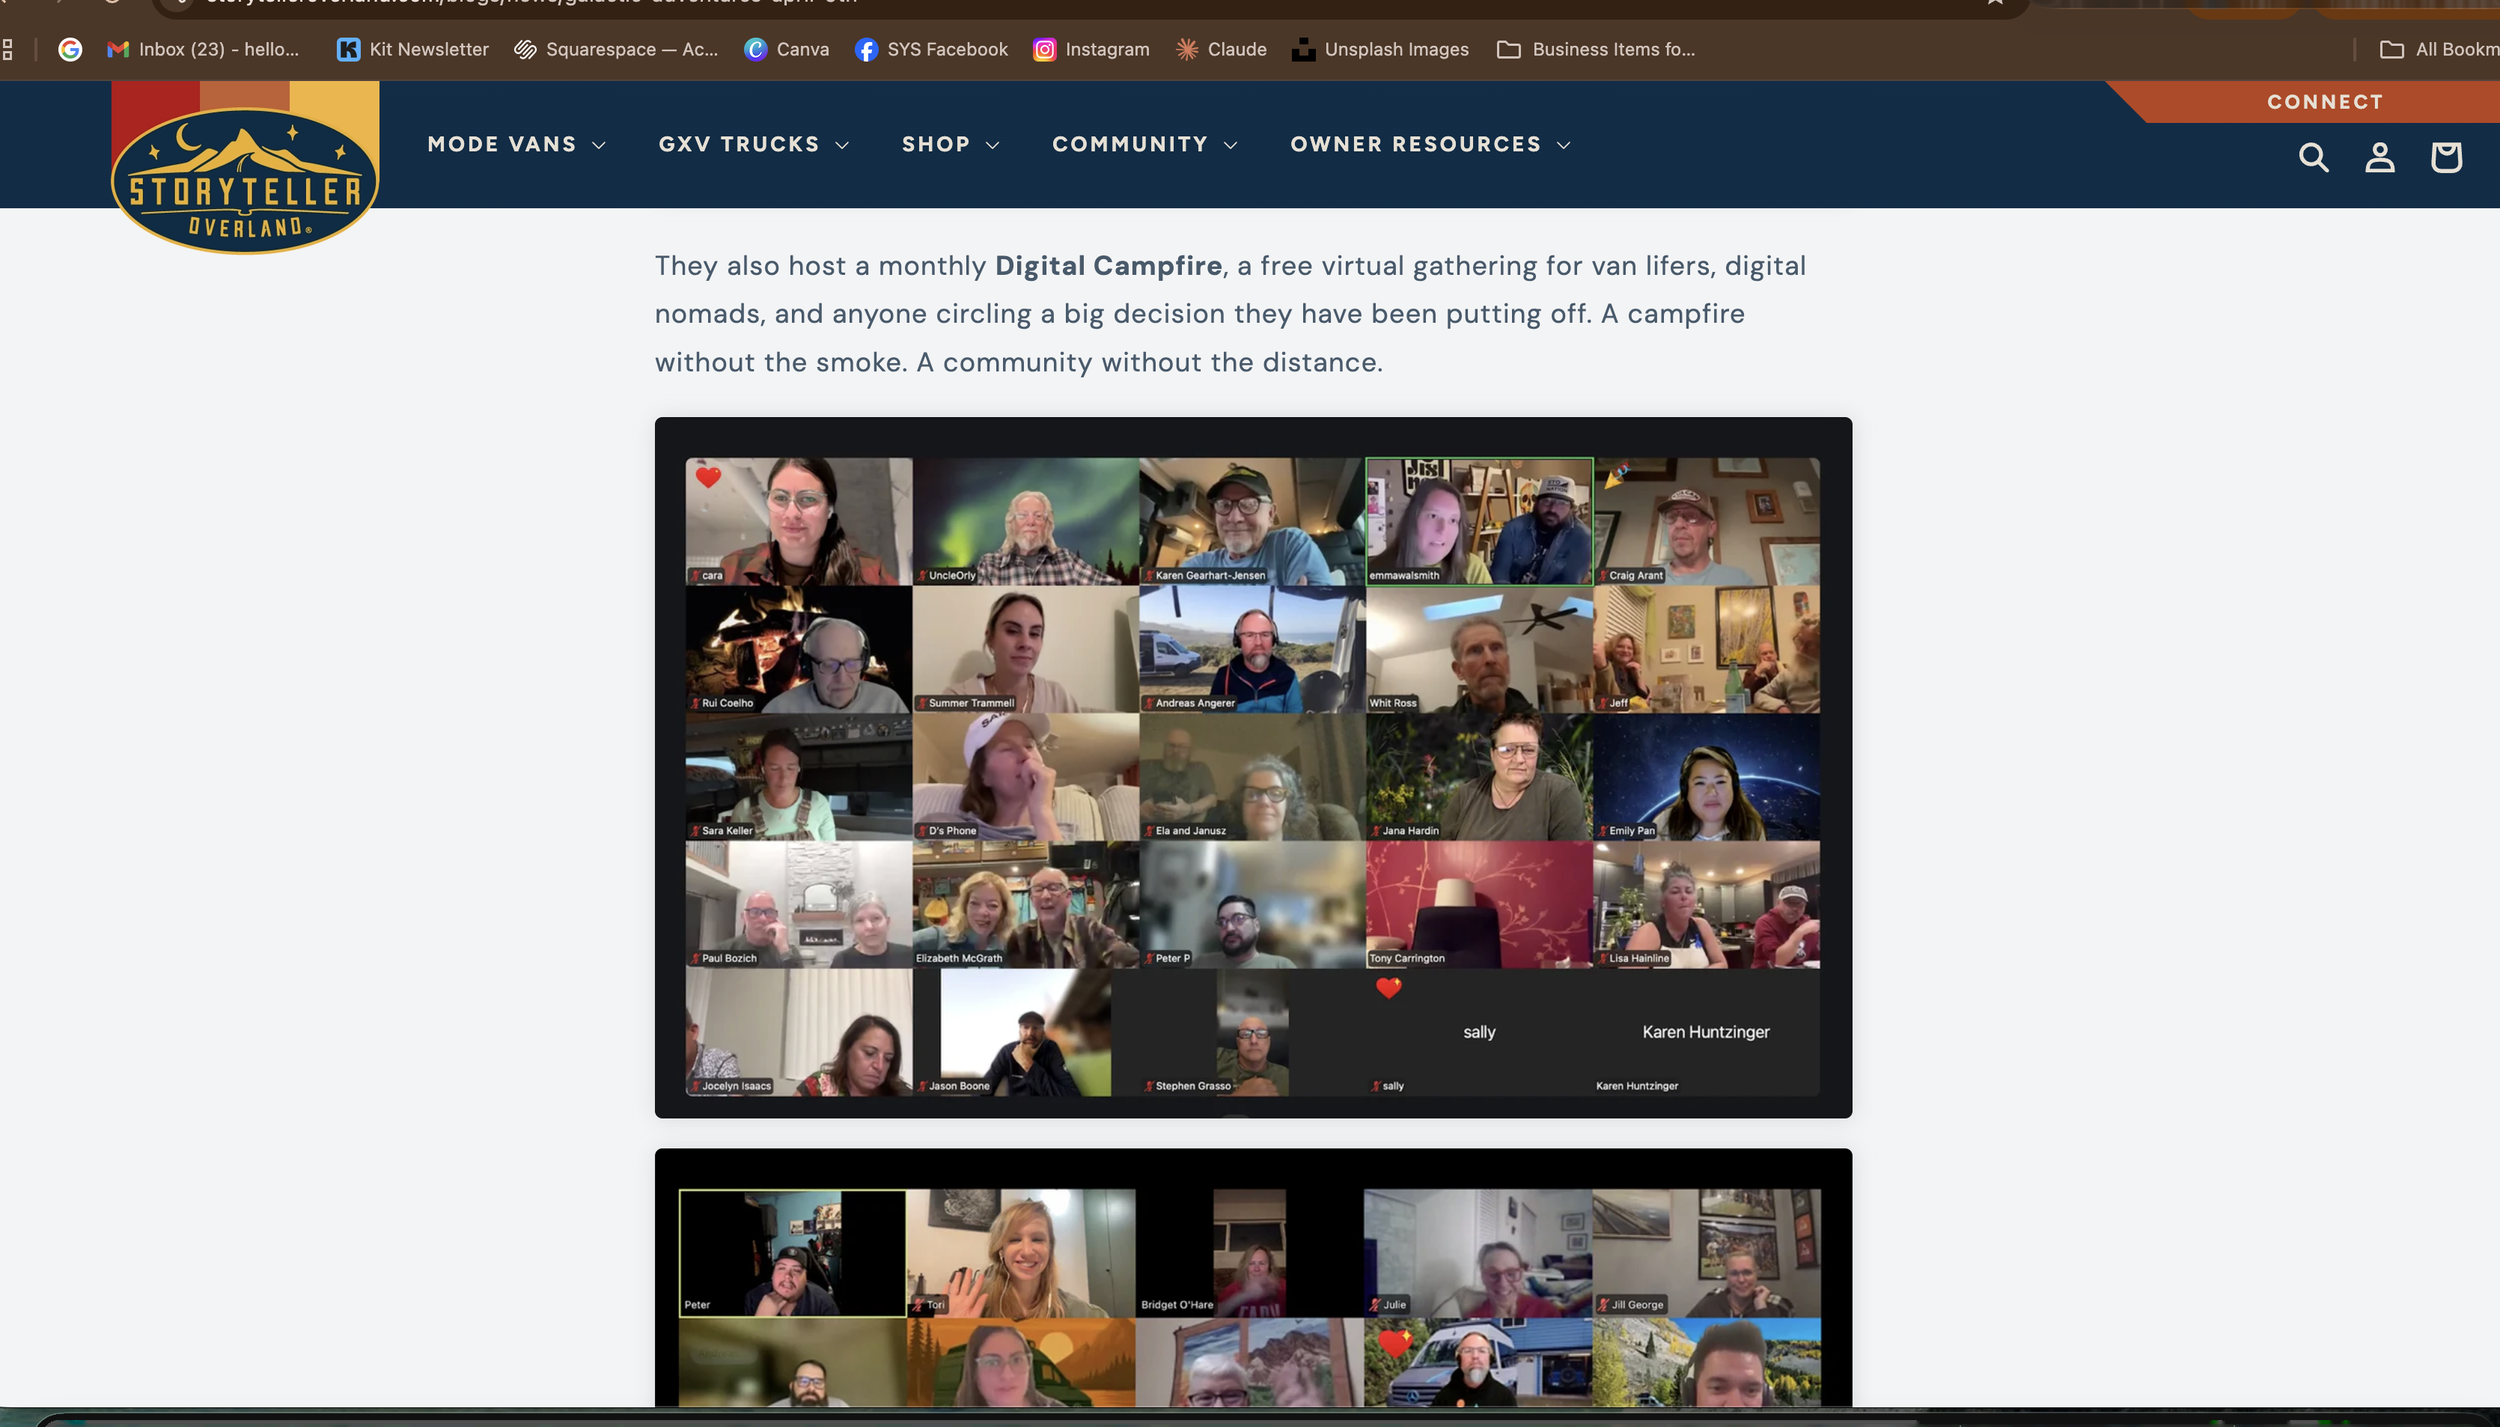The width and height of the screenshot is (2500, 1427).
Task: Open the Instagram bookmark
Action: (x=1091, y=49)
